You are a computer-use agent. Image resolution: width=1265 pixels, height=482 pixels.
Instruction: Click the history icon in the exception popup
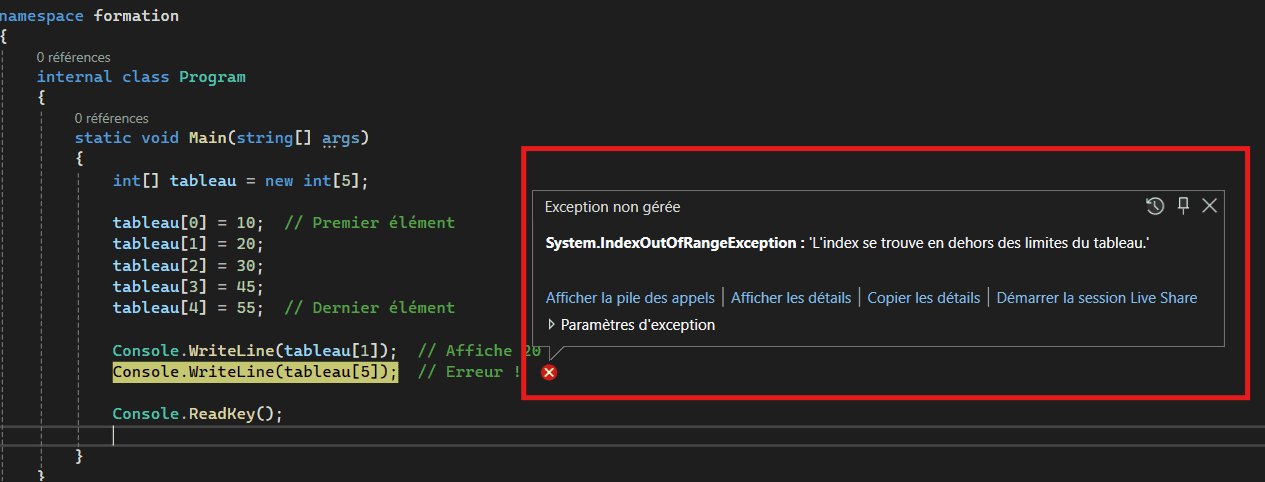coord(1155,206)
